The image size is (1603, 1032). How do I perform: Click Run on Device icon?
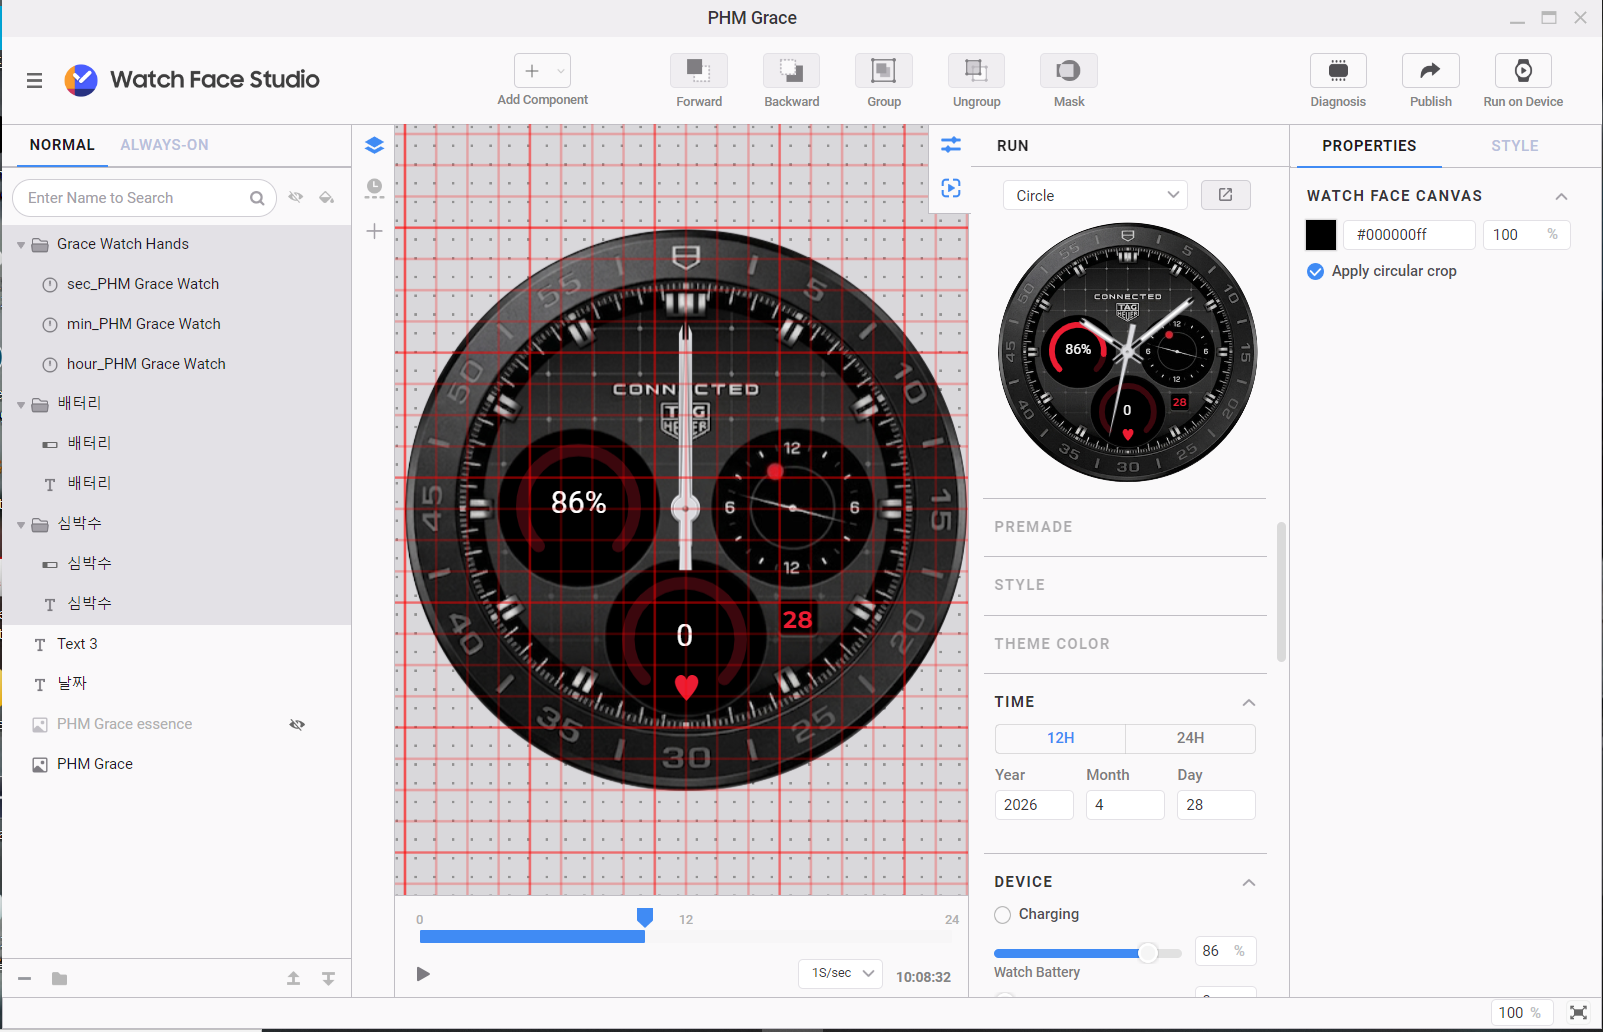[1522, 71]
